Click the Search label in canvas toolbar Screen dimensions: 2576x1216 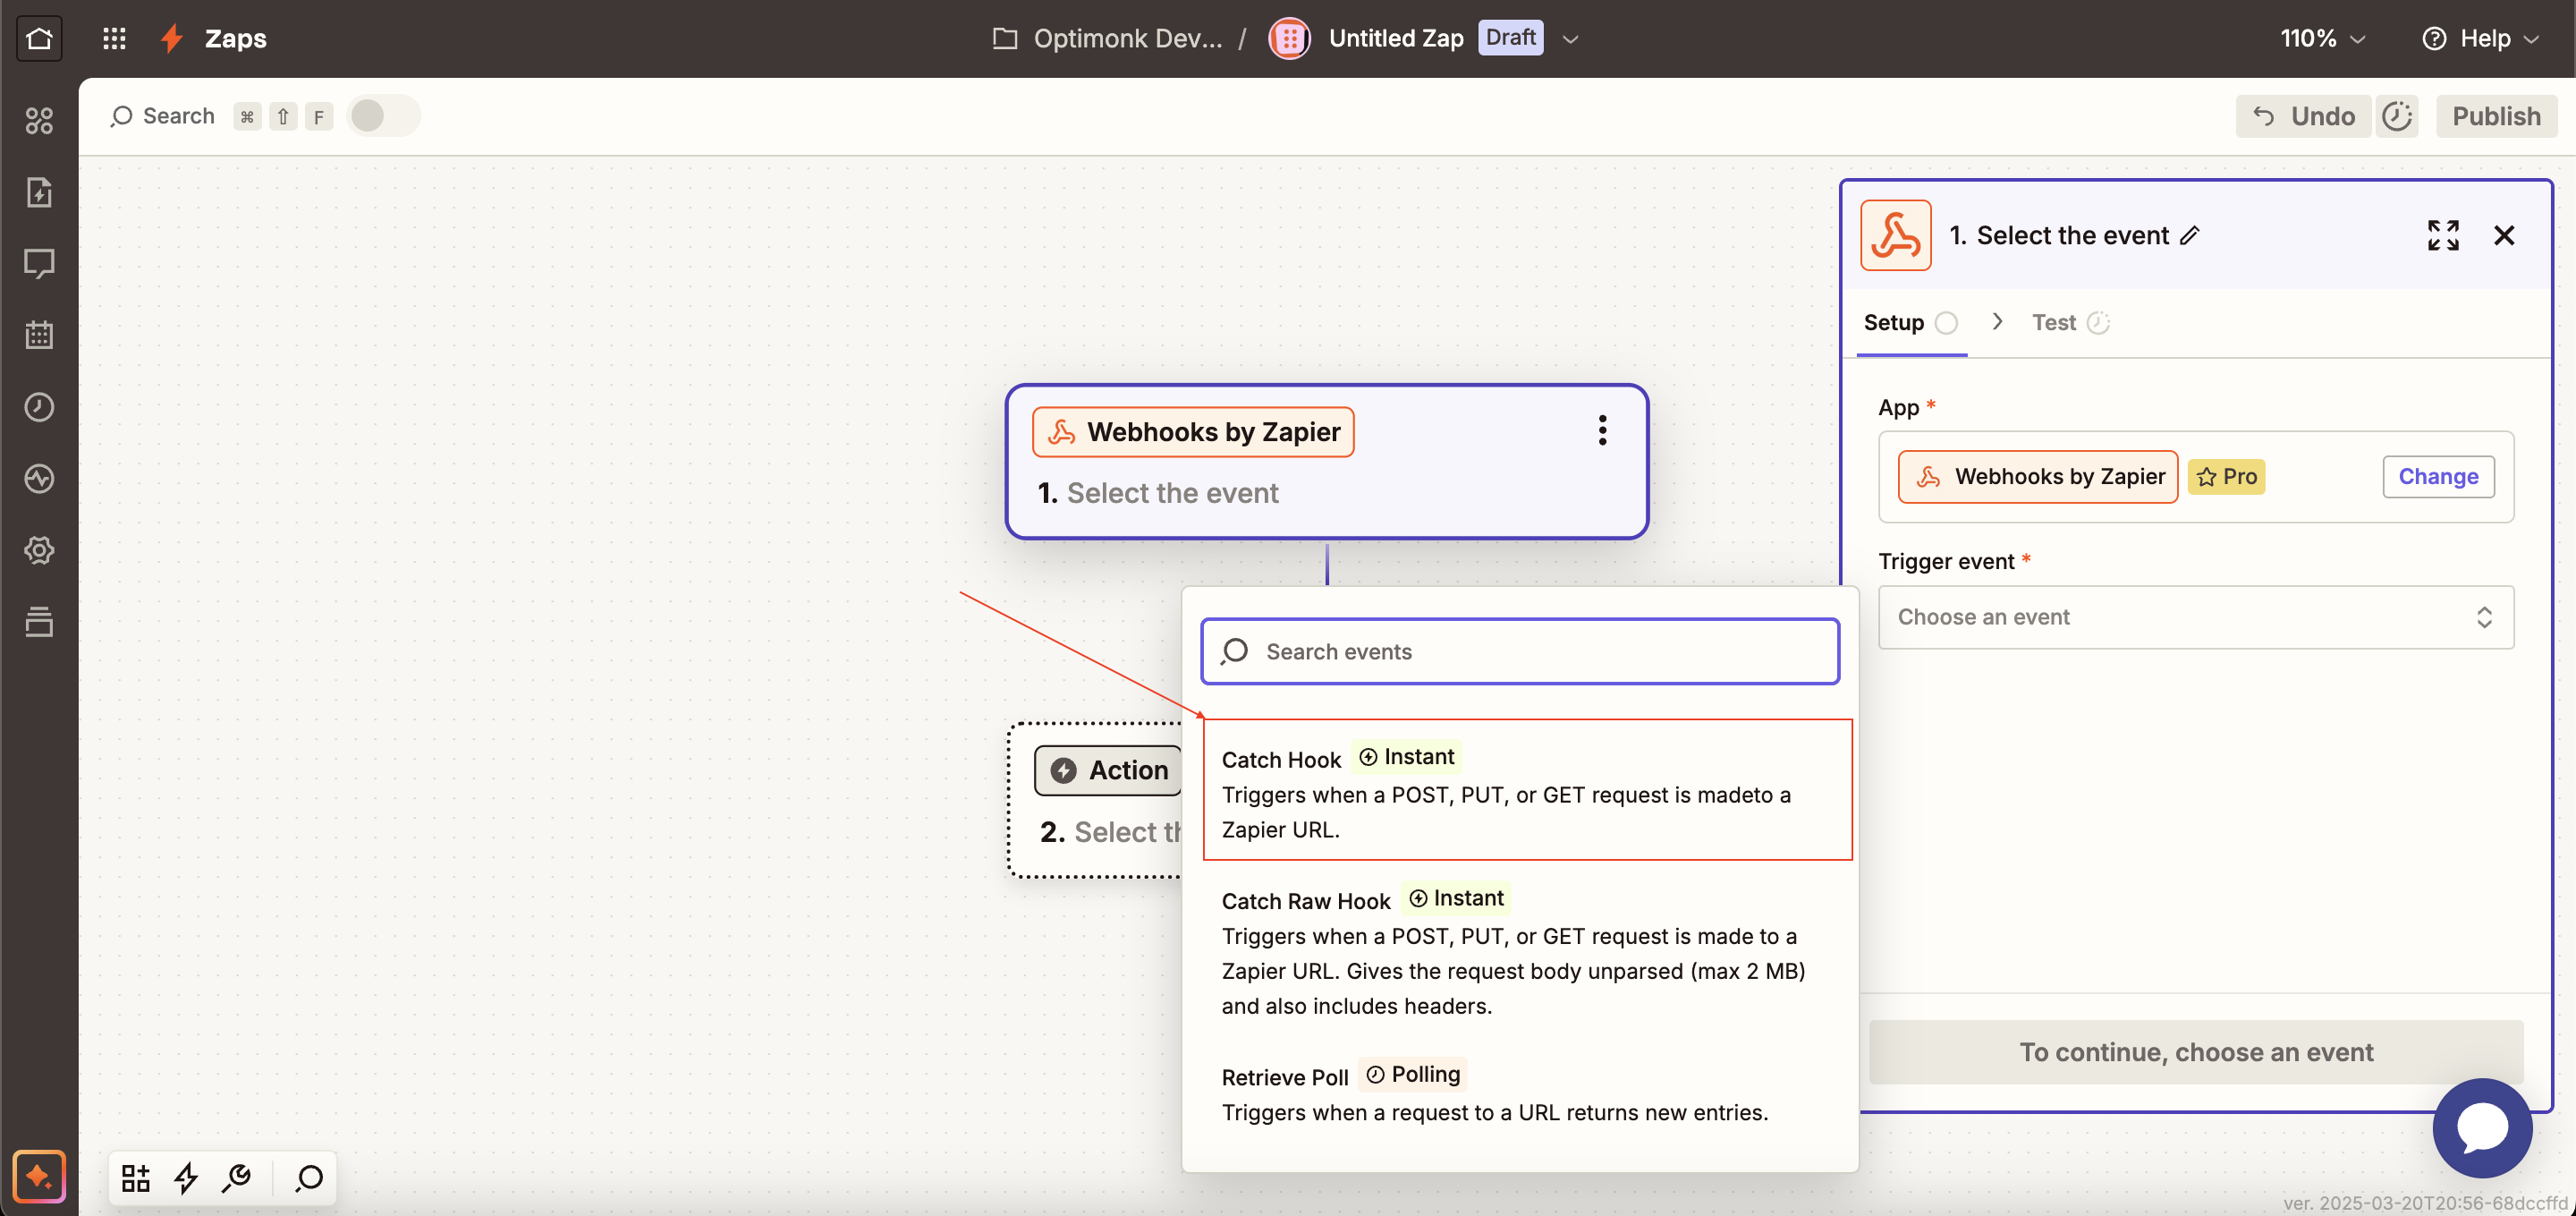(x=178, y=116)
